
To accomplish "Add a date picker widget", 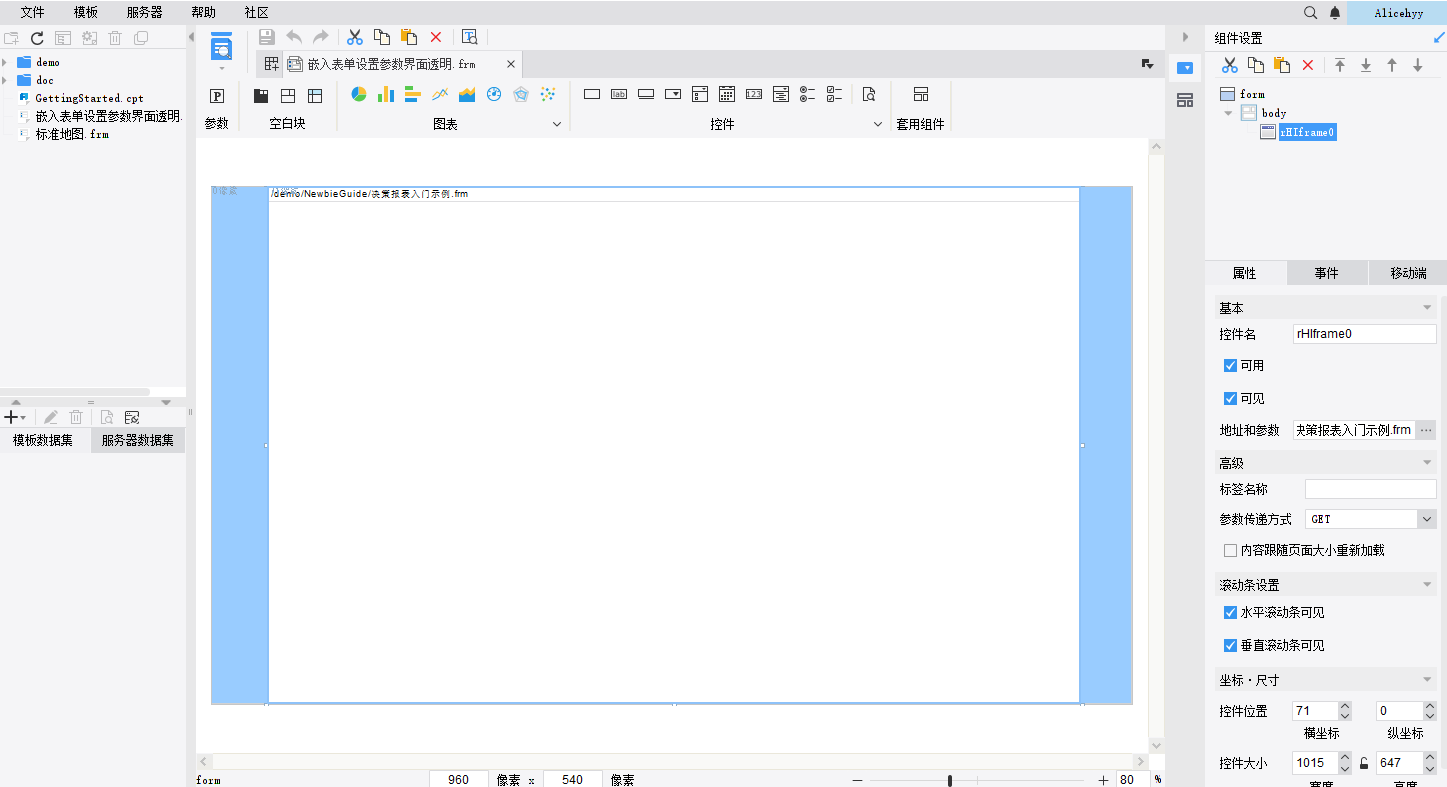I will tap(727, 94).
